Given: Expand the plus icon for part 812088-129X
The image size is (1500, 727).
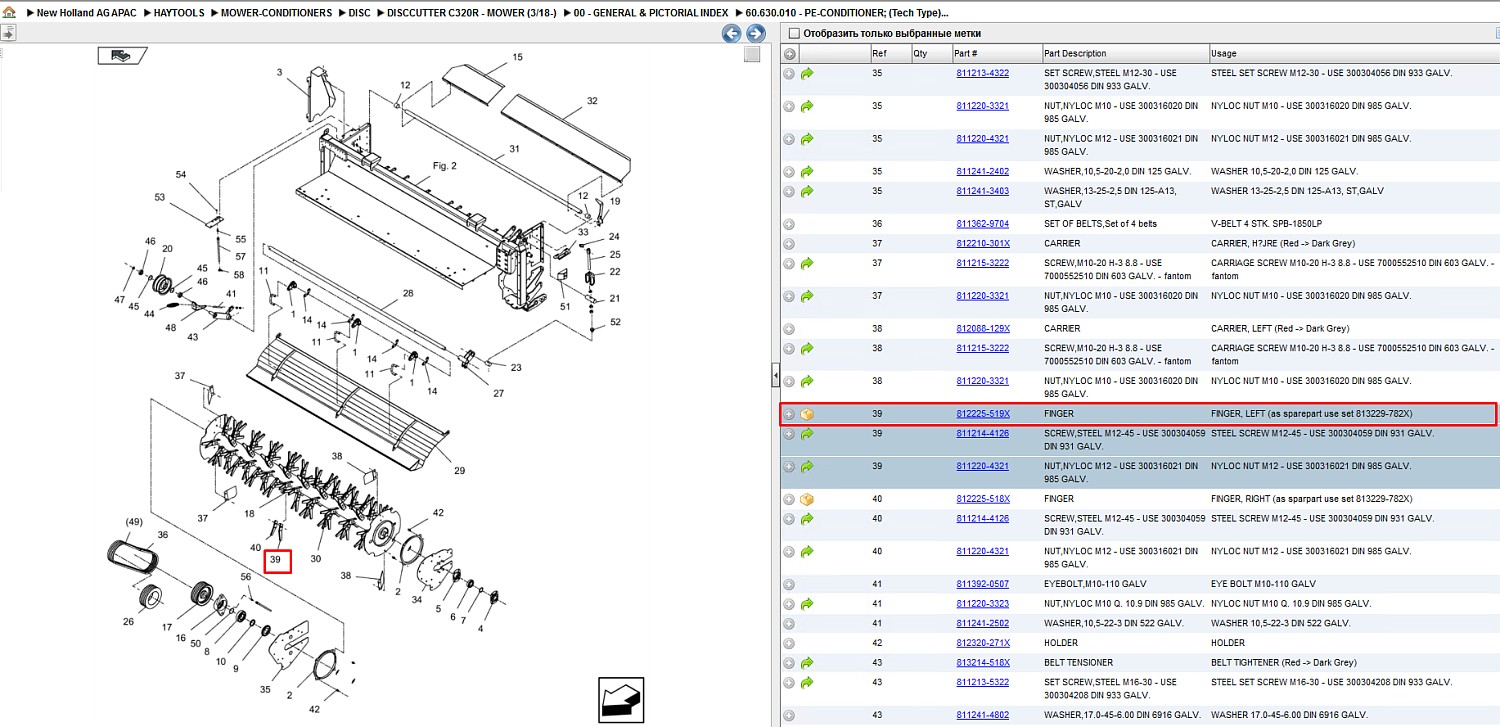Looking at the screenshot, I should (x=789, y=328).
